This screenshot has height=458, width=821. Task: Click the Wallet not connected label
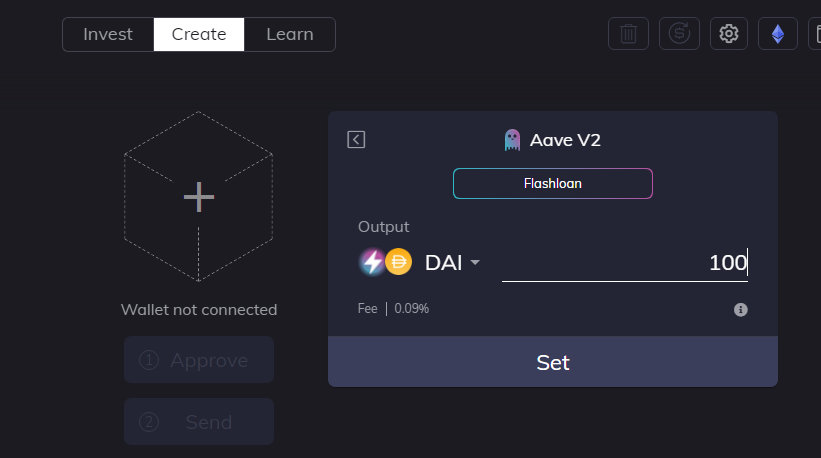[199, 310]
